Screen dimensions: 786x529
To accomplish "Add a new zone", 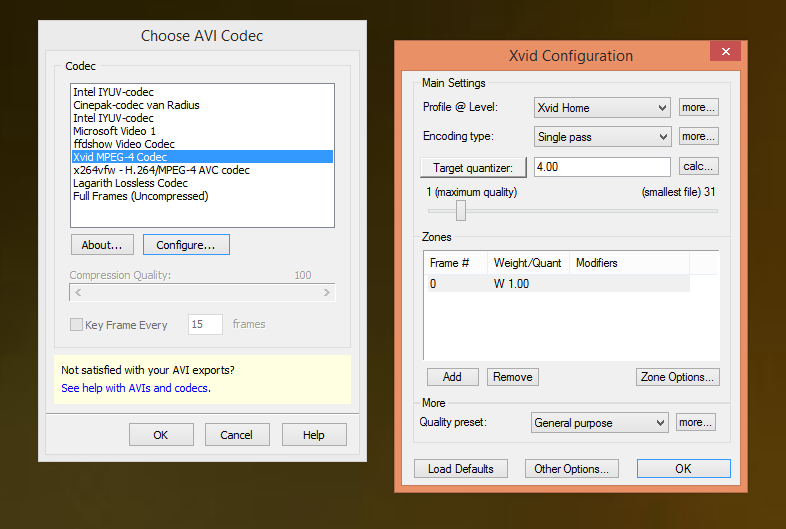I will pos(453,377).
